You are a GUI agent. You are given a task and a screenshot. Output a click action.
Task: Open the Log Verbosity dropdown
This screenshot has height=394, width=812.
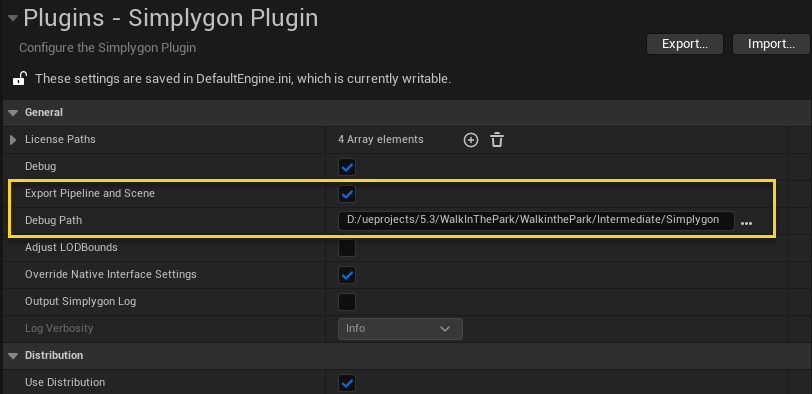(x=400, y=329)
